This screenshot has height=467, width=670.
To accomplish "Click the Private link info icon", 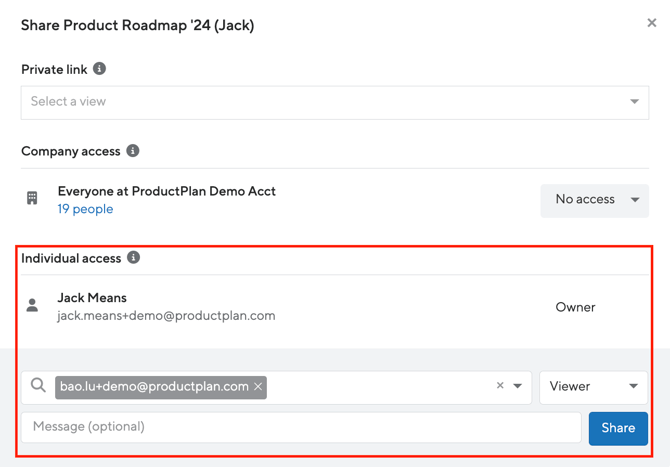I will pos(99,69).
